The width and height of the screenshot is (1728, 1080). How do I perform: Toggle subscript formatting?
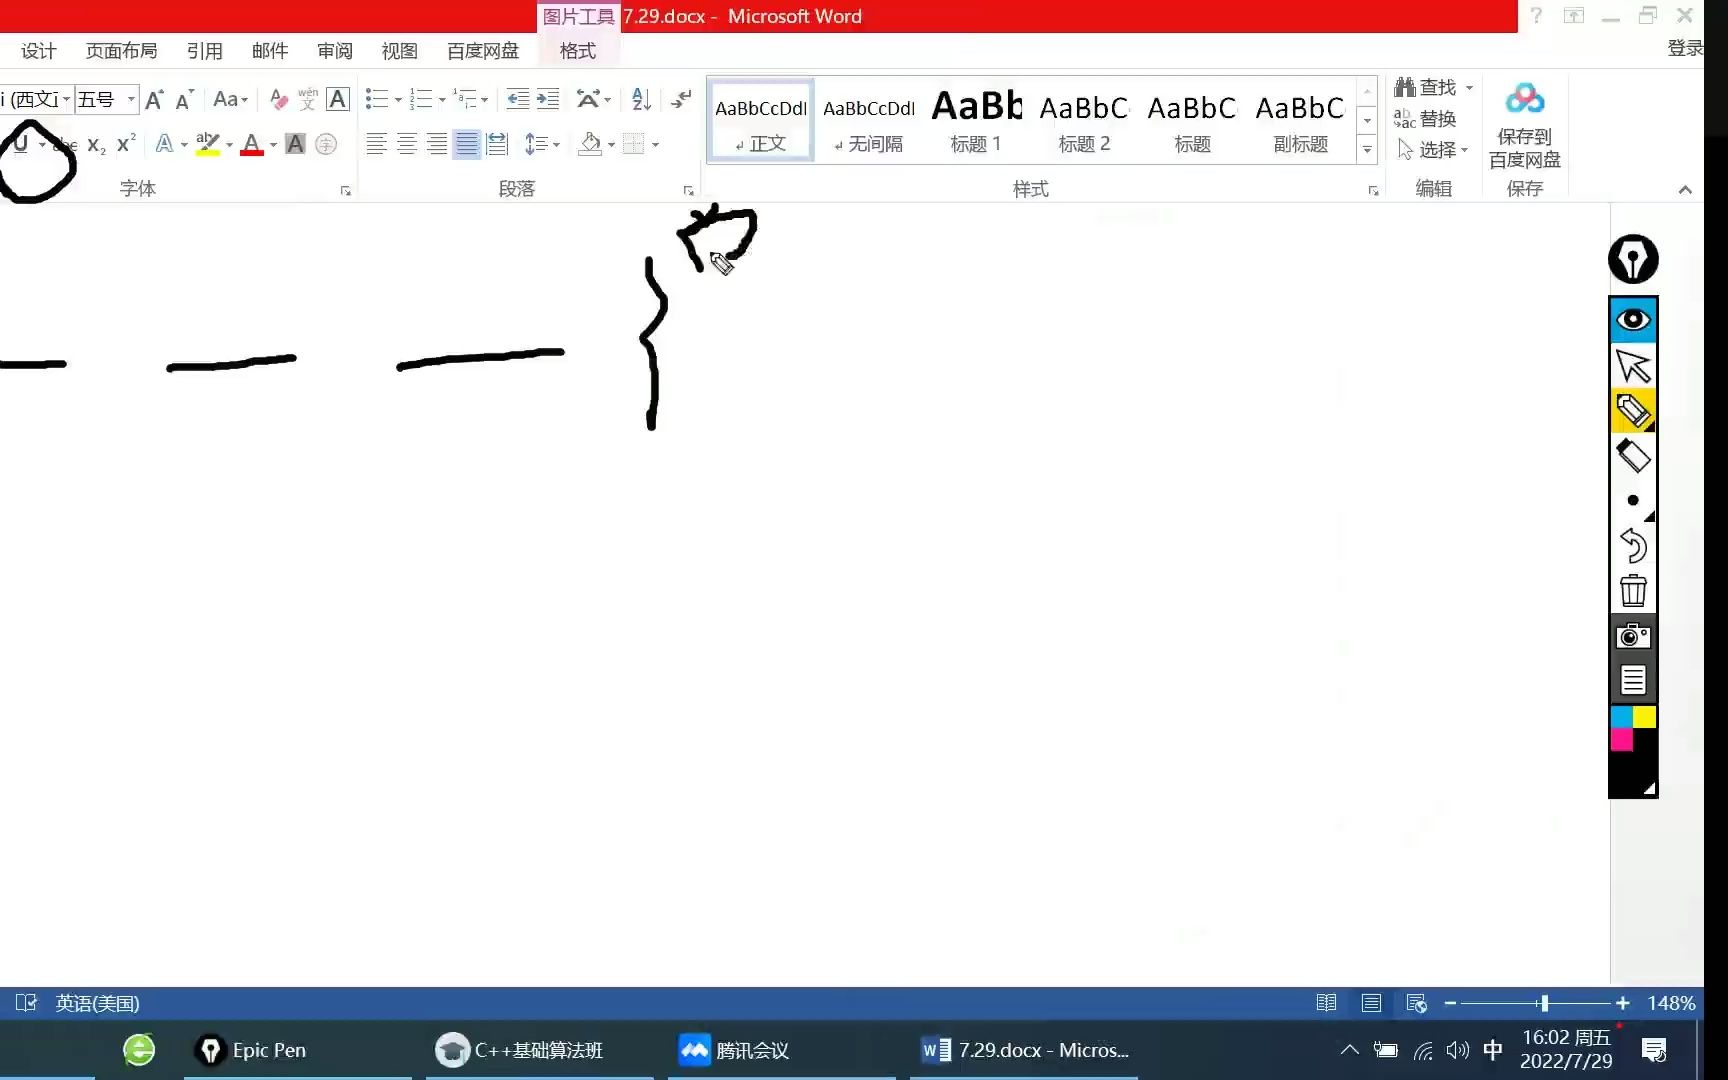coord(93,145)
